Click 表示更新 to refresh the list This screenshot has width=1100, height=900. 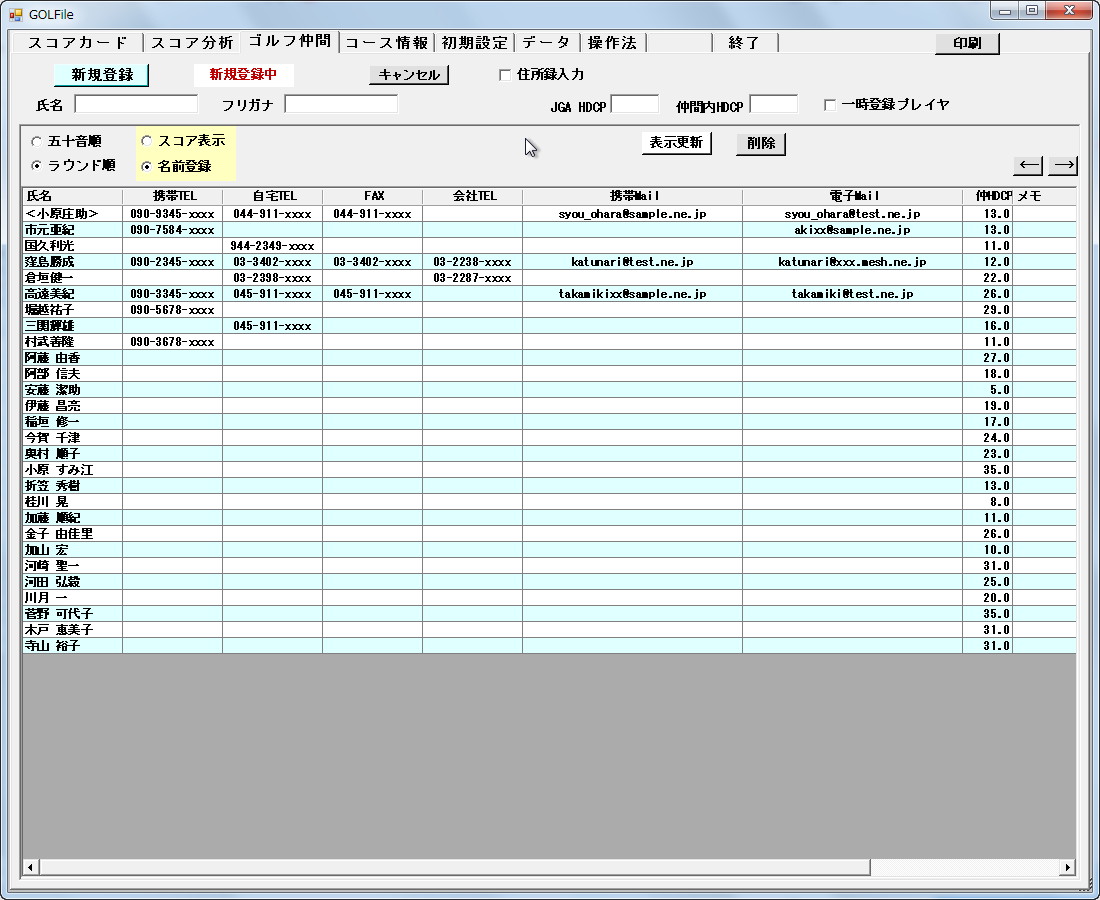point(676,142)
